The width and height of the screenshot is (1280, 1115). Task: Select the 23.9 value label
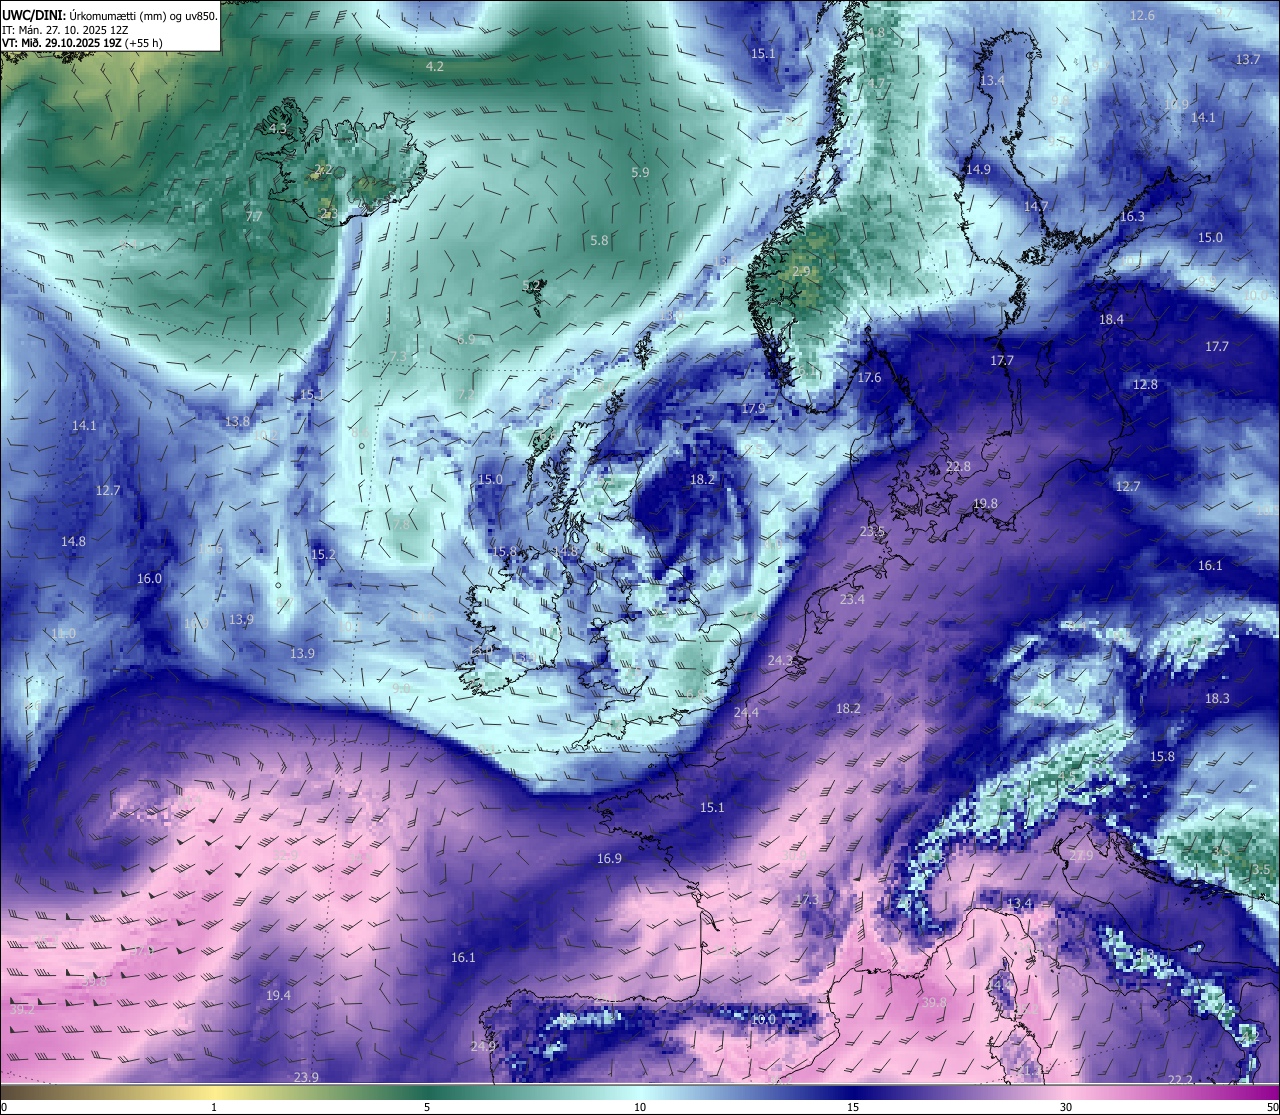click(x=306, y=1076)
